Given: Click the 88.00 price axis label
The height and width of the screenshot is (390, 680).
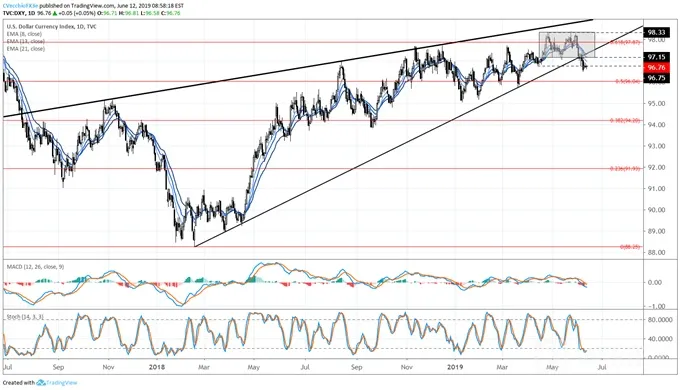Looking at the screenshot, I should (656, 252).
